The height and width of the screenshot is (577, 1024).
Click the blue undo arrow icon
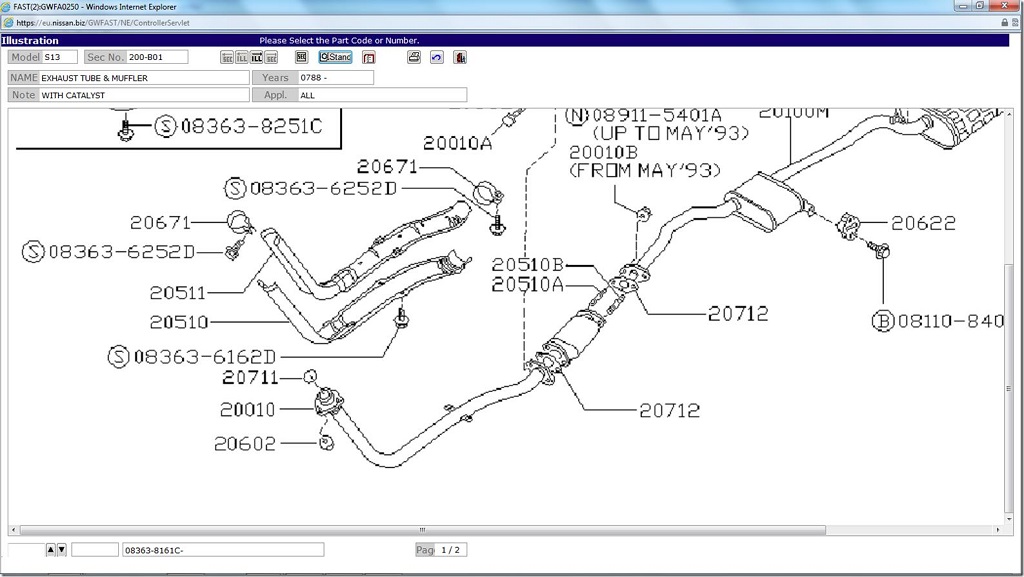tap(437, 58)
